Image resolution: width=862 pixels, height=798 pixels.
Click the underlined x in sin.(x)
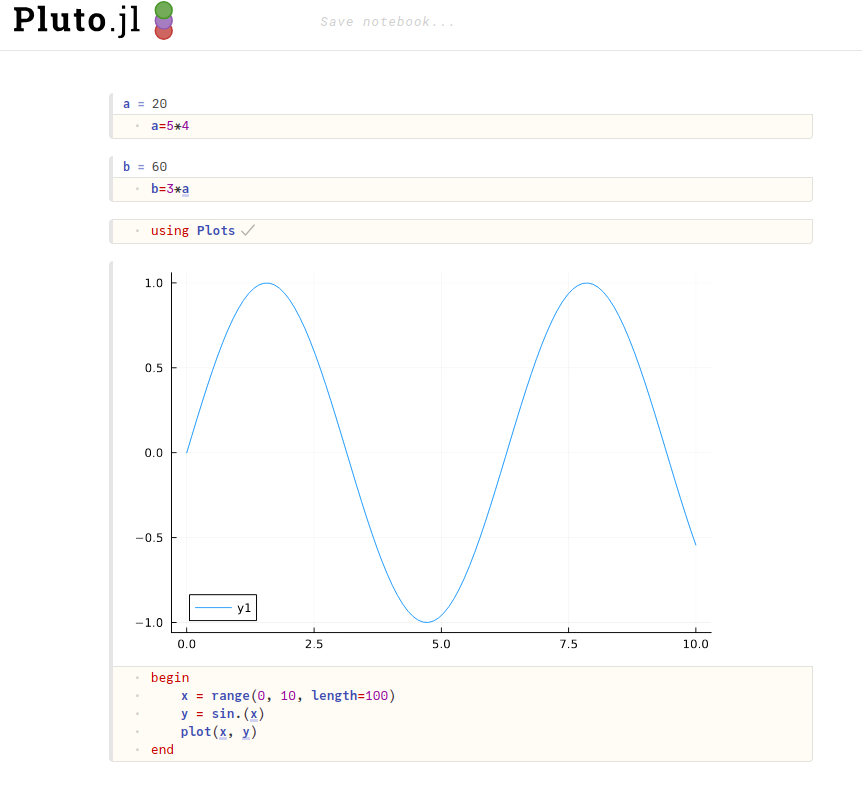tap(255, 714)
